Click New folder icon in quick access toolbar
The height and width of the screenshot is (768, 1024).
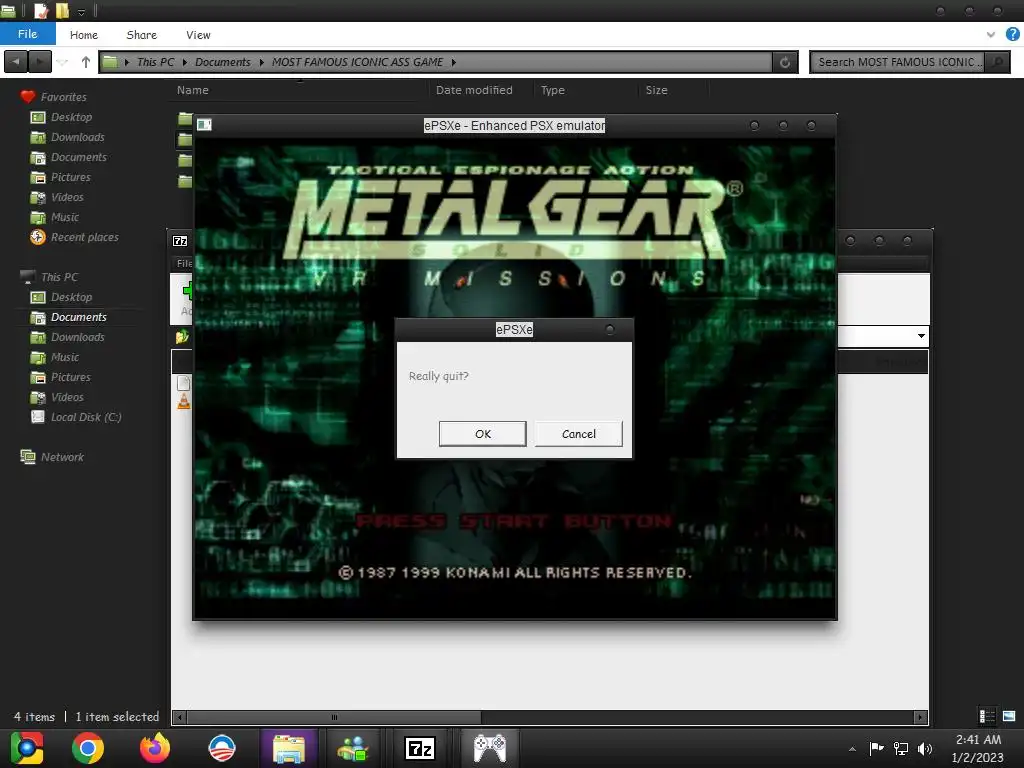coord(62,10)
